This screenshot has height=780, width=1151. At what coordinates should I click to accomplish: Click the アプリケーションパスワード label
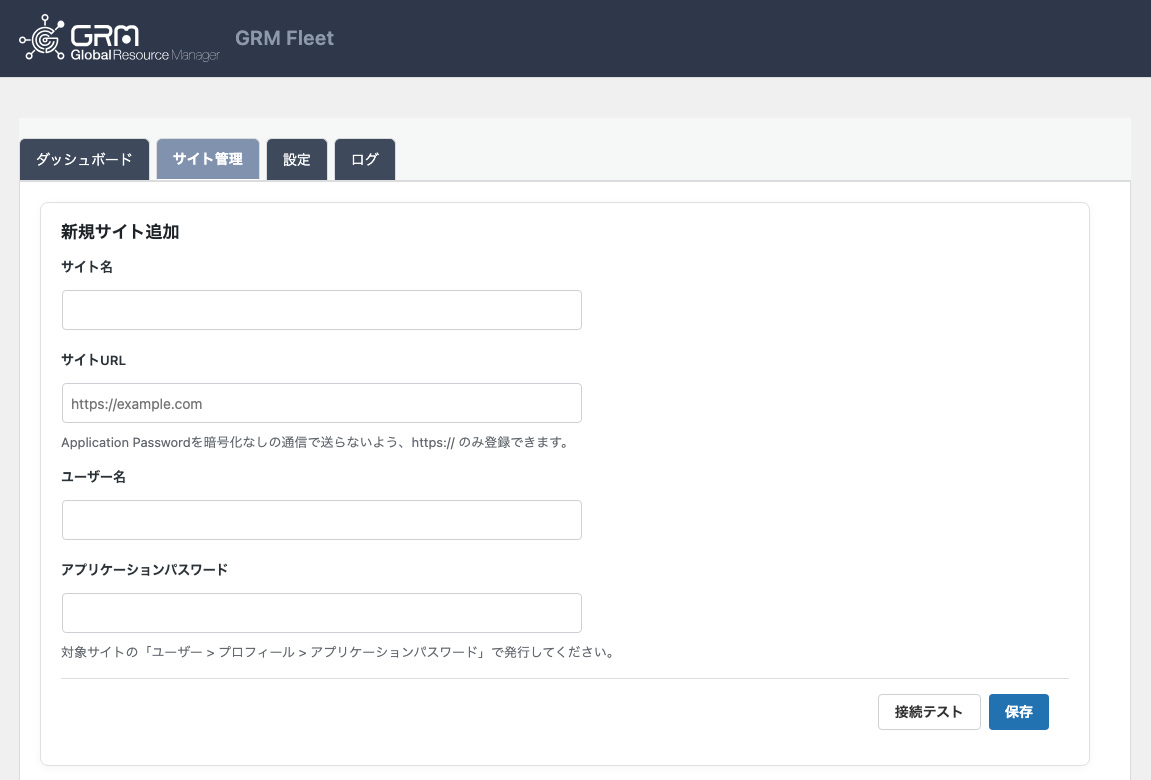click(x=145, y=570)
